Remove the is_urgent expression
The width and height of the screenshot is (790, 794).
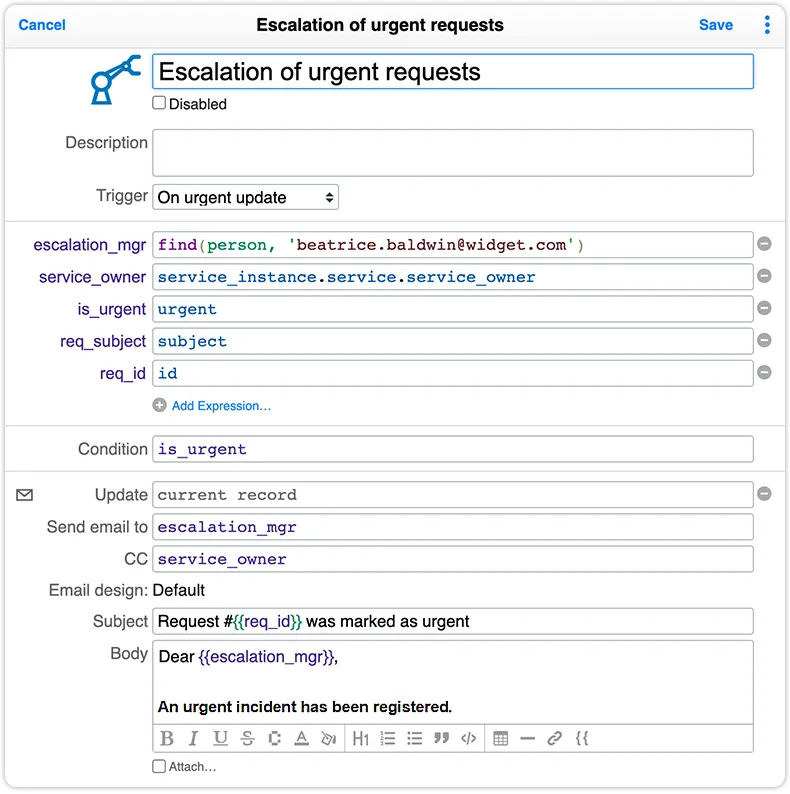point(764,308)
